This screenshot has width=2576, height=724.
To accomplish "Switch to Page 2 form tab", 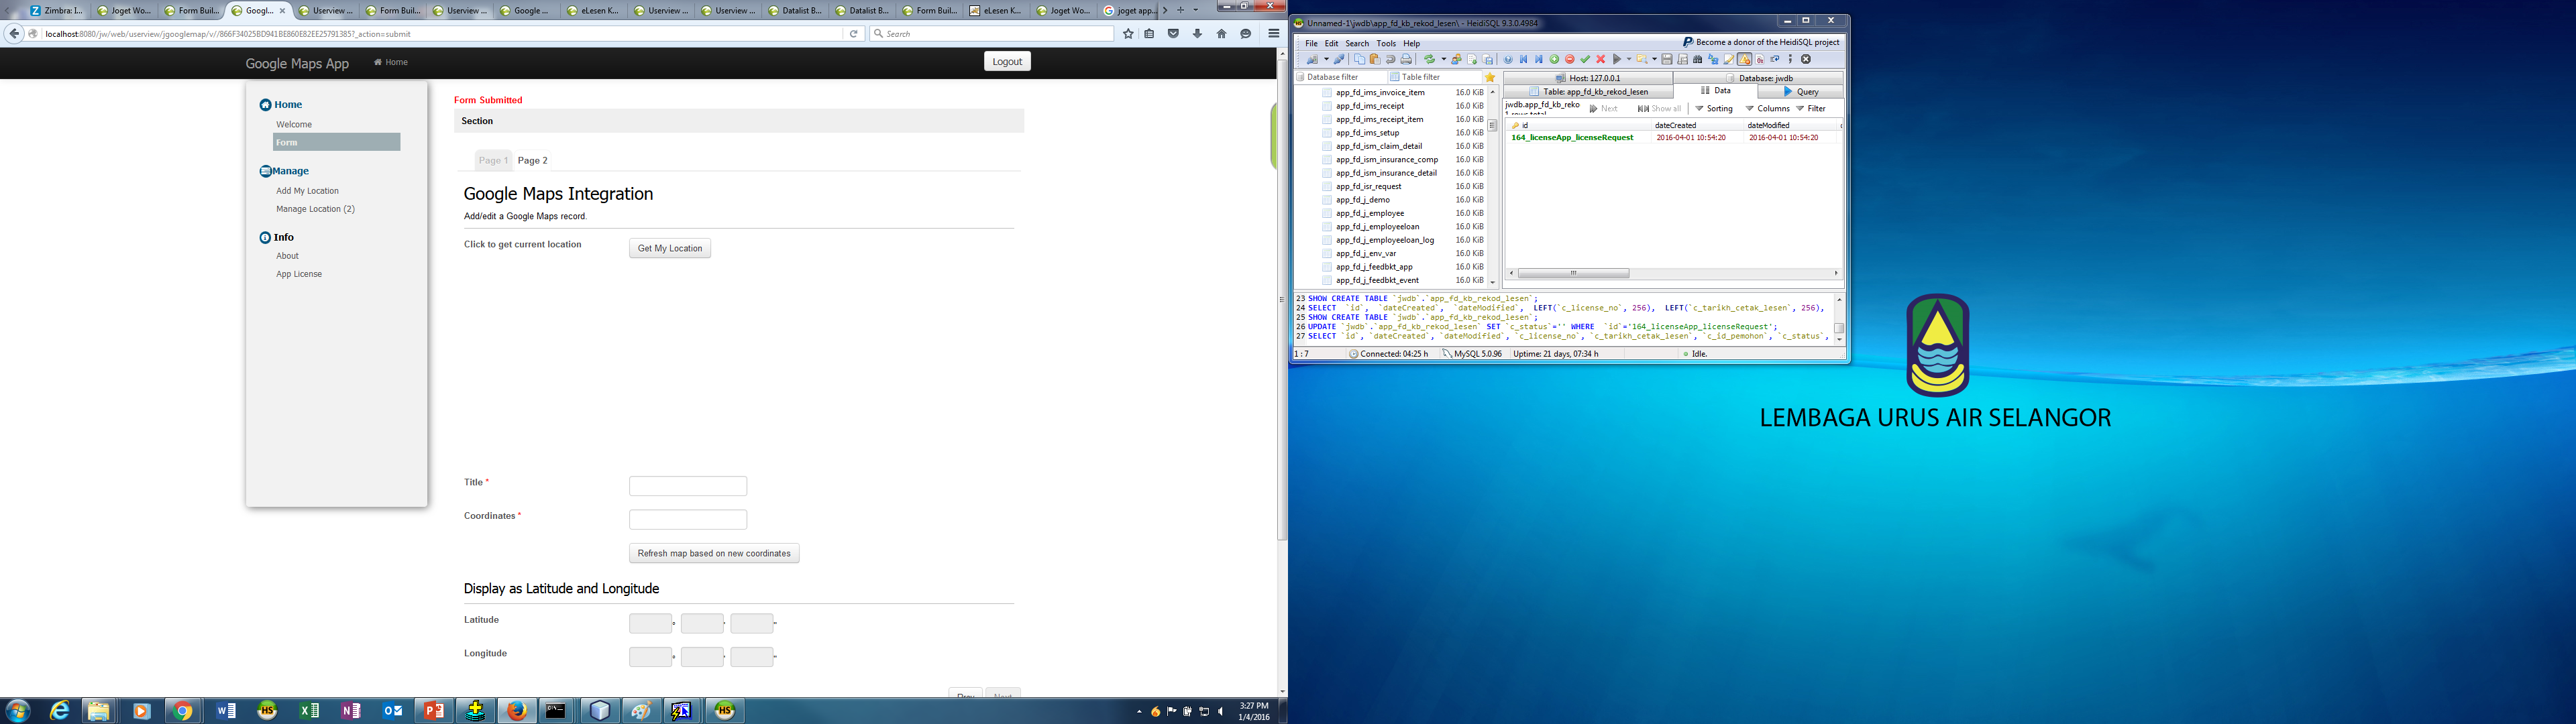I will (532, 160).
